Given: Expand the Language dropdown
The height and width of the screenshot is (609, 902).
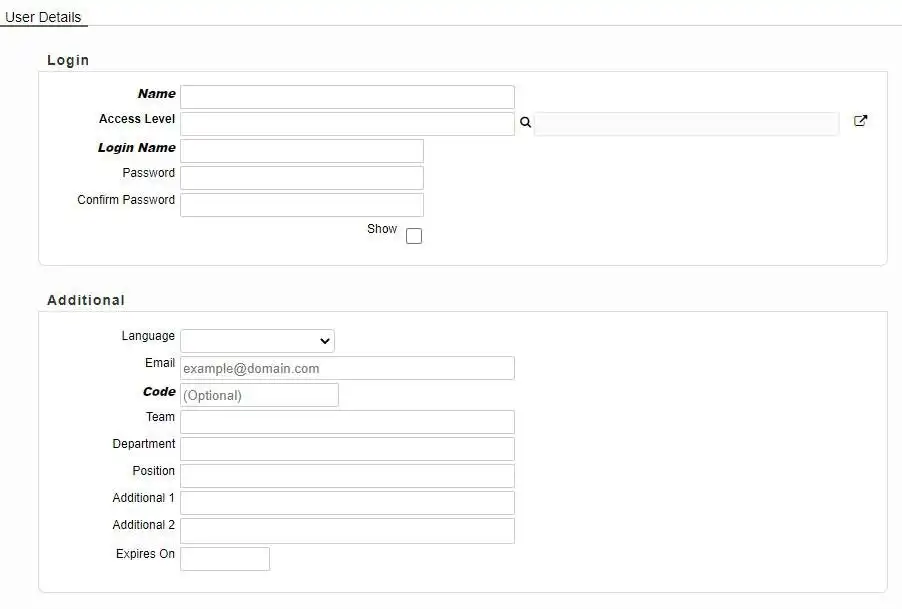Looking at the screenshot, I should (257, 341).
